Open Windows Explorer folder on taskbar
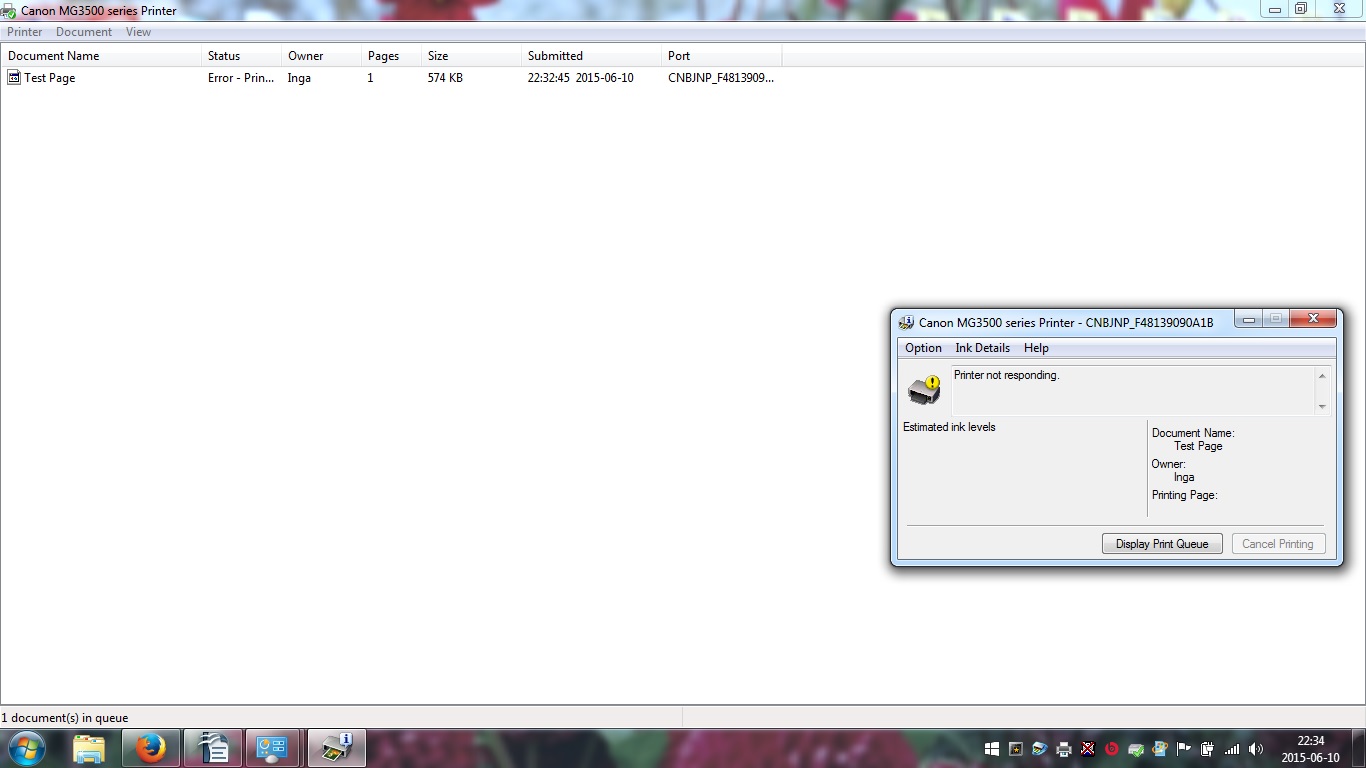Screen dimensions: 1366x768 click(89, 748)
